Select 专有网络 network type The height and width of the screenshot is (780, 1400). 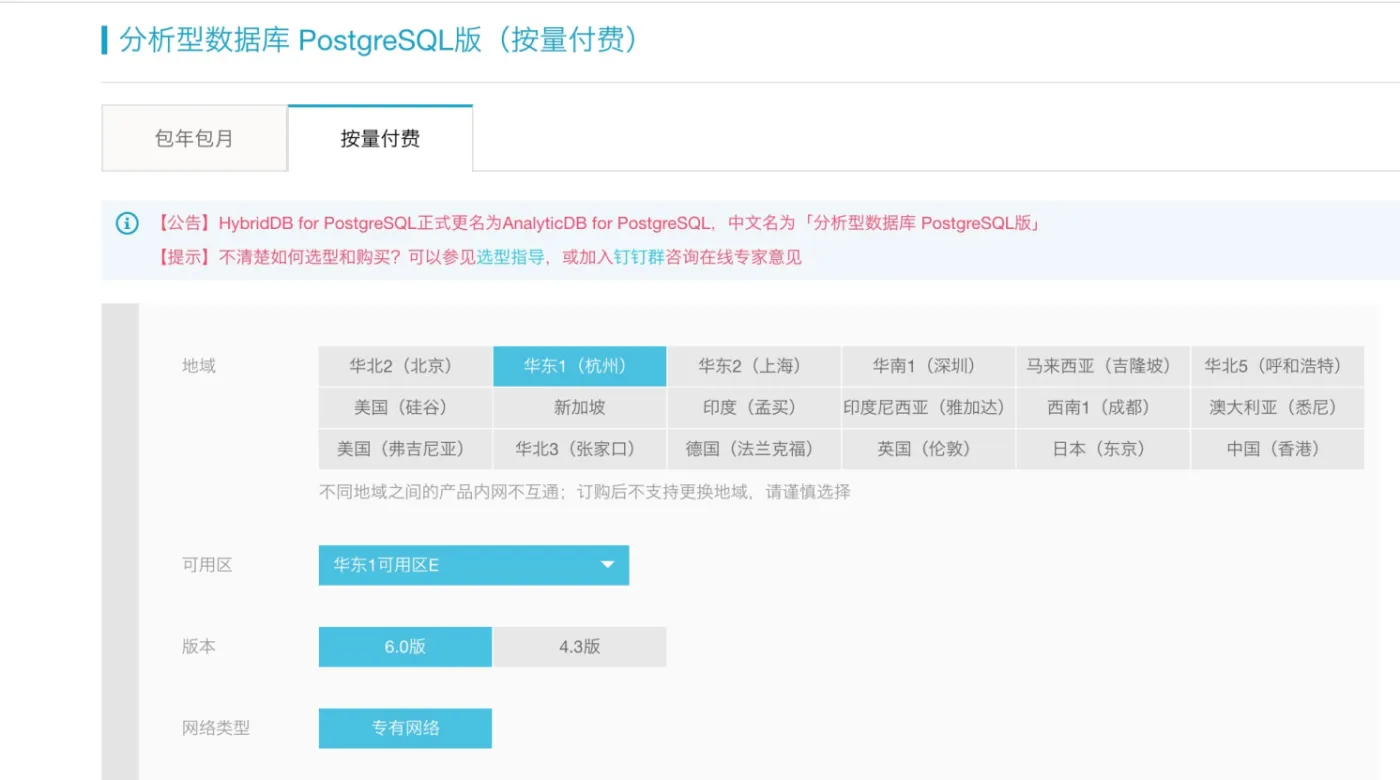(405, 728)
